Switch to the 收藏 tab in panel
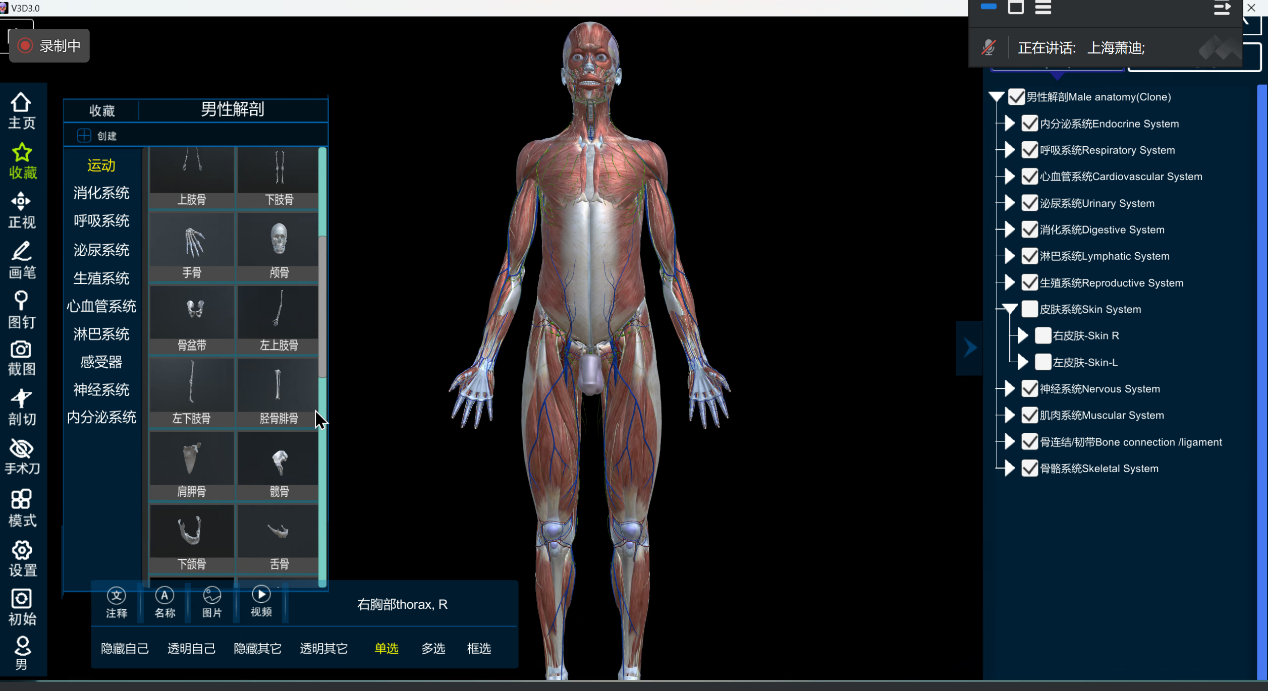 click(x=102, y=111)
